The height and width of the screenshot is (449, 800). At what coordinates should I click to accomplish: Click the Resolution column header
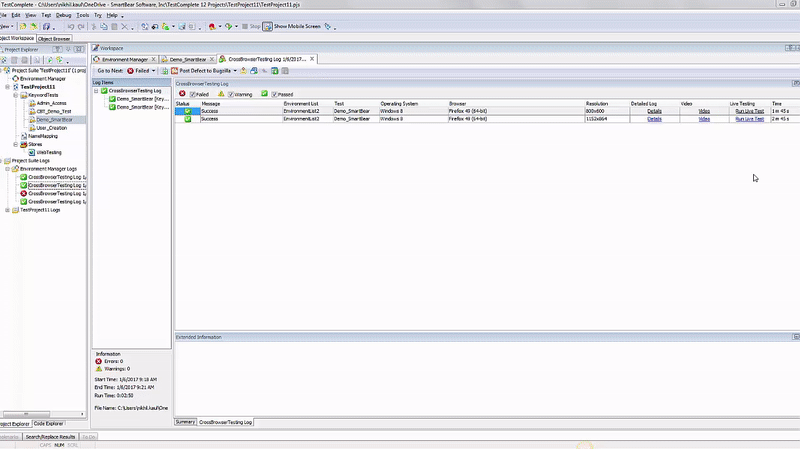pyautogui.click(x=597, y=103)
